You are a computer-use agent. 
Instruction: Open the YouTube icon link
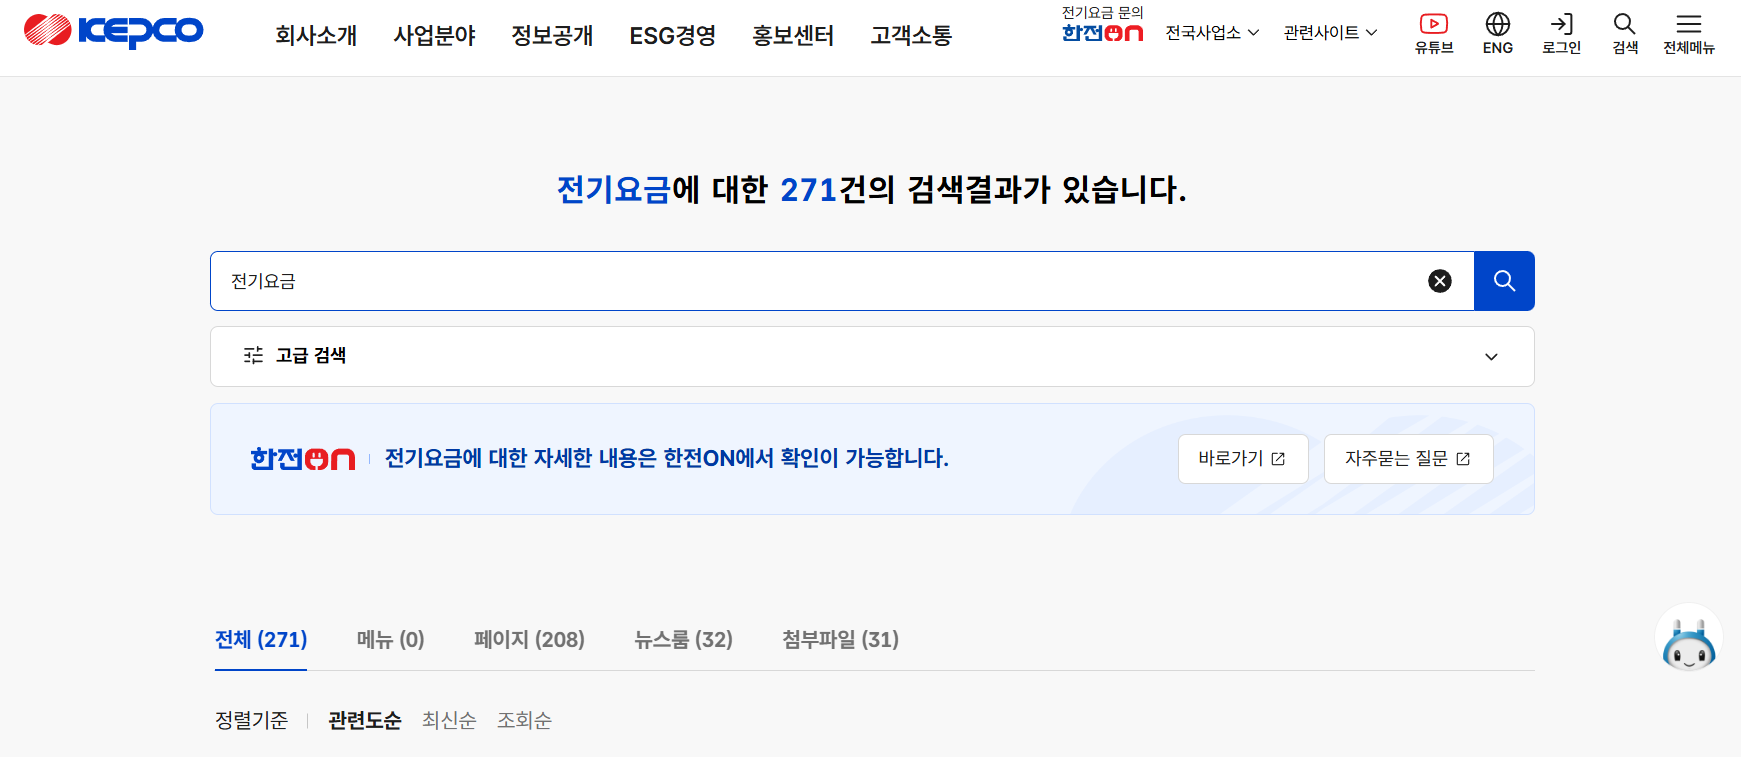1434,33
